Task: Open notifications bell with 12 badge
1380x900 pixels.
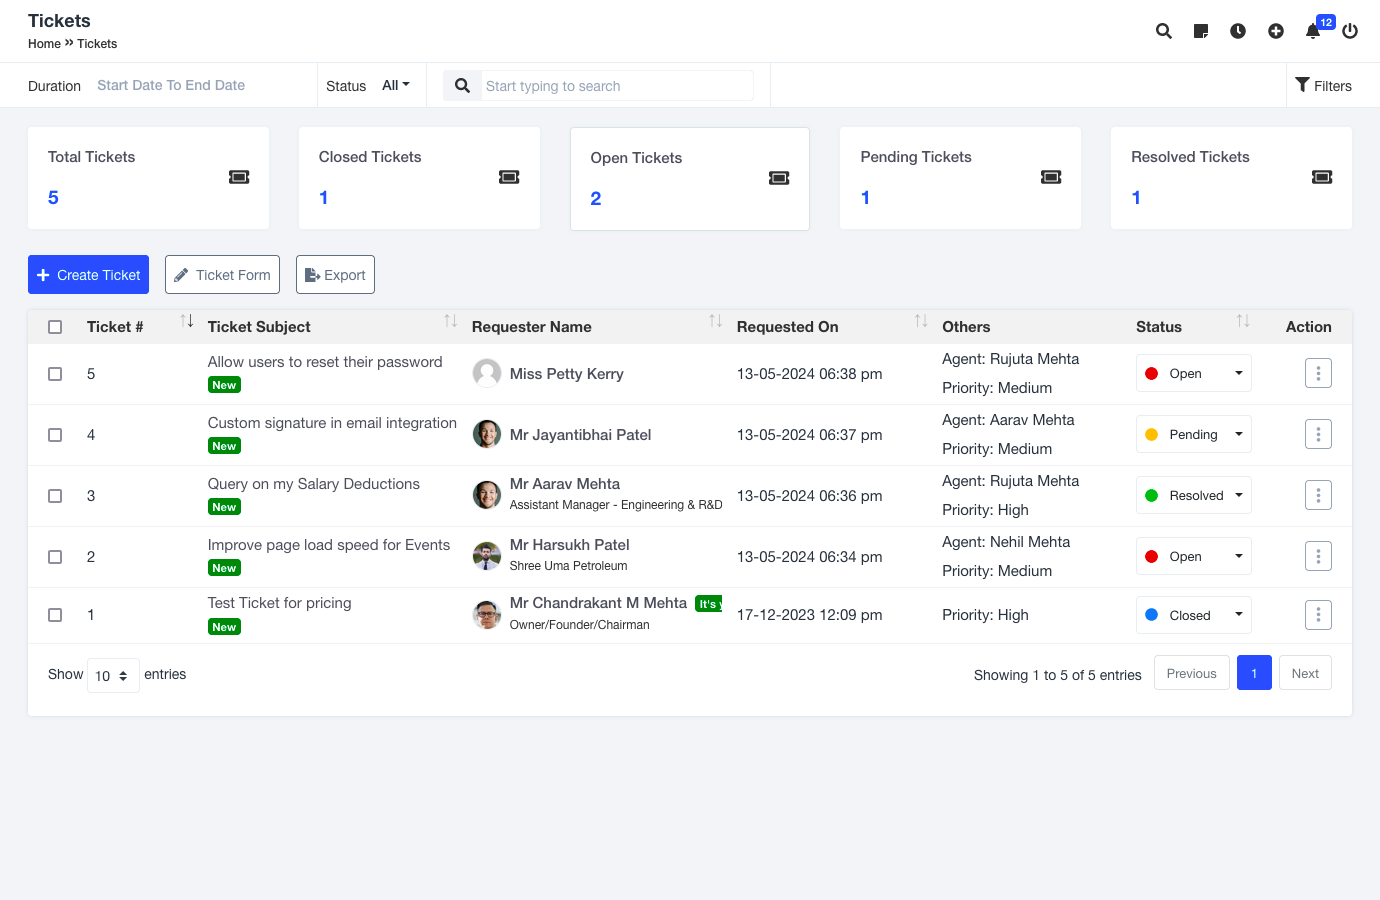Action: (x=1313, y=31)
